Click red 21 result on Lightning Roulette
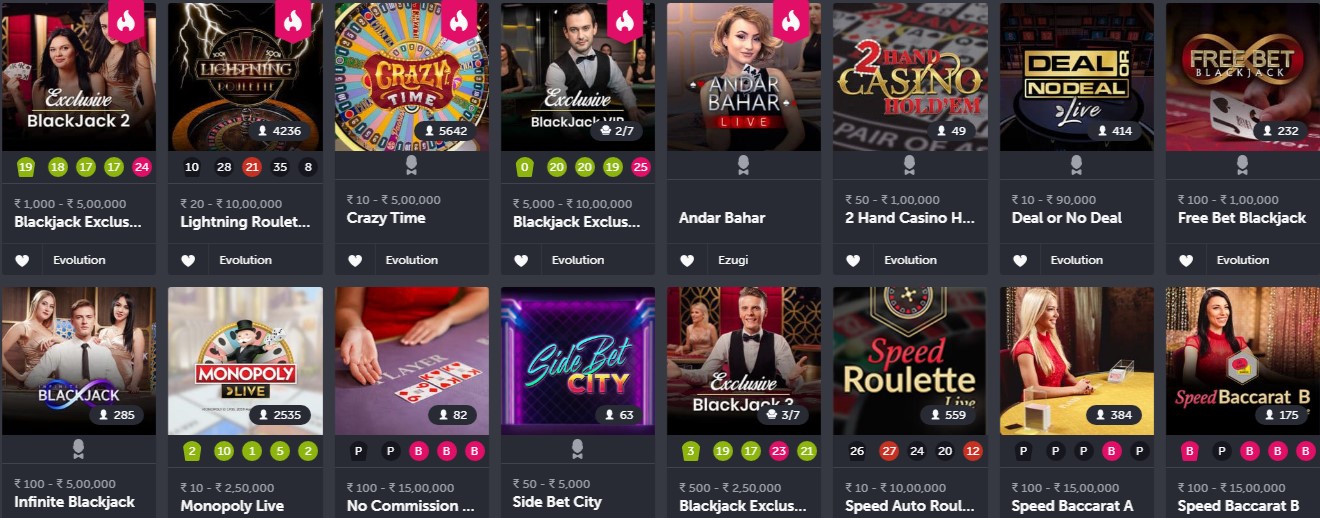The height and width of the screenshot is (518, 1320). tap(252, 167)
